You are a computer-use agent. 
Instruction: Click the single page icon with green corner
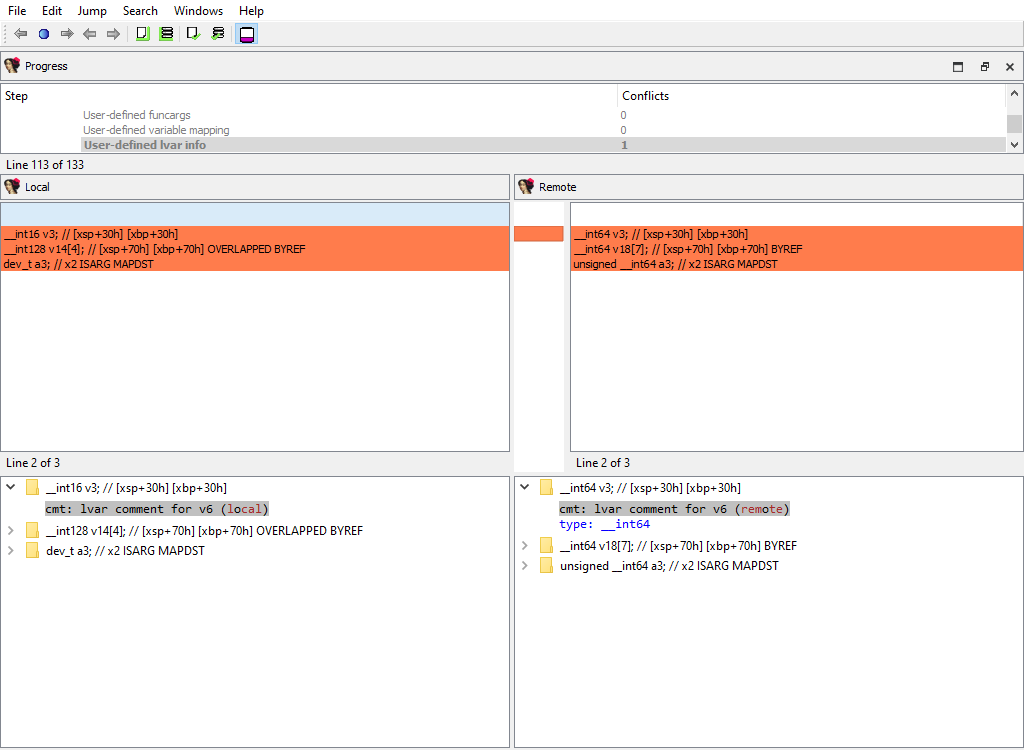click(142, 34)
